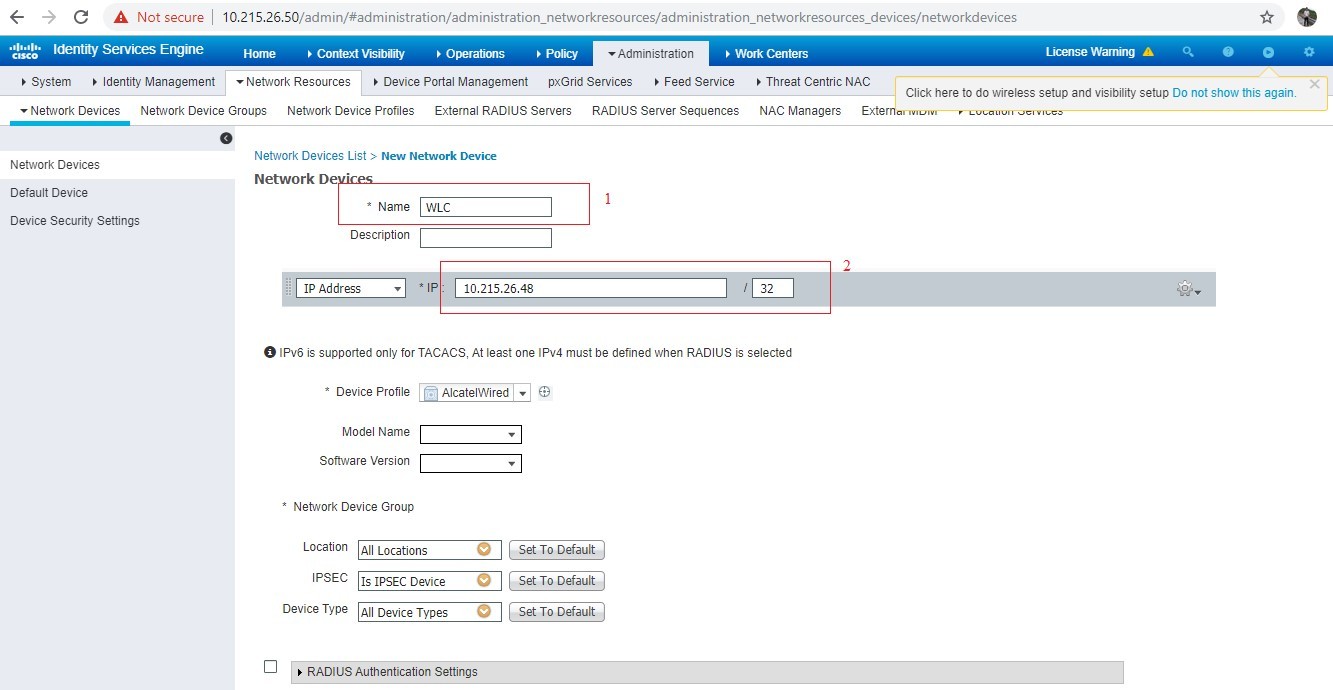1333x690 pixels.
Task: Focus the subnet mask field showing 32
Action: tap(773, 288)
